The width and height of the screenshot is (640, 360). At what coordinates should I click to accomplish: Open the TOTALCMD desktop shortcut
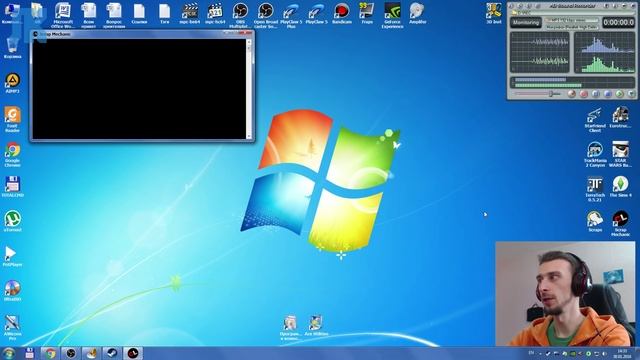(12, 187)
